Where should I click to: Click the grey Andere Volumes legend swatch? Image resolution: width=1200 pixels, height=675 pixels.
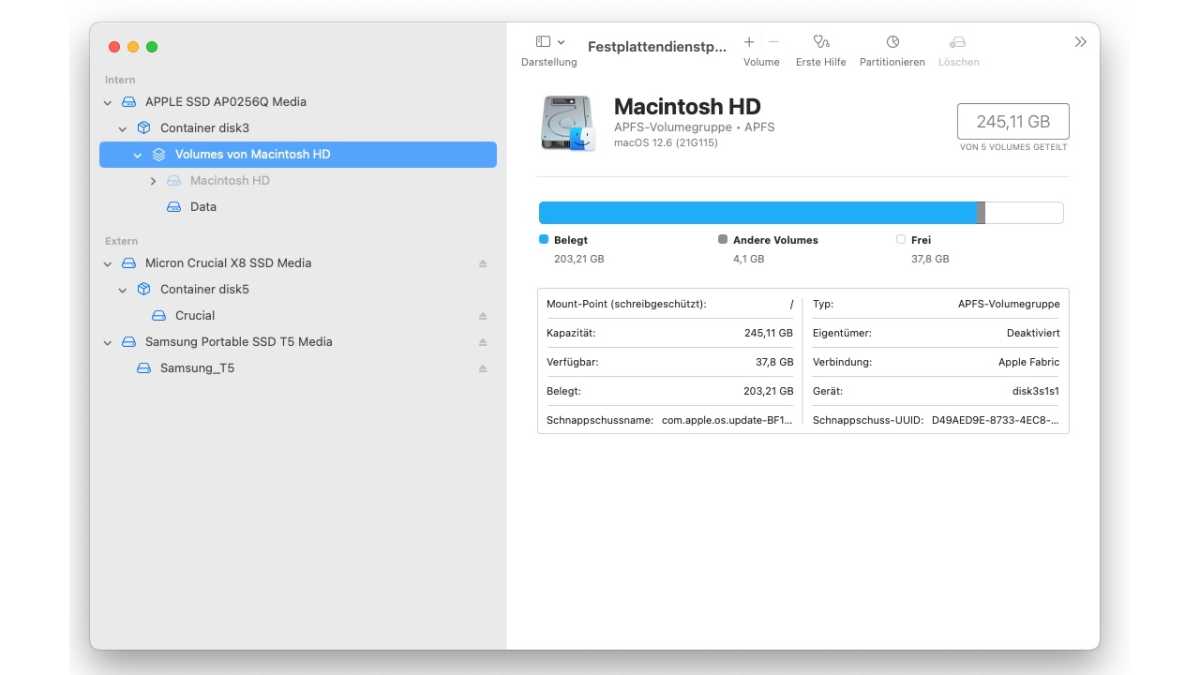[x=723, y=240]
